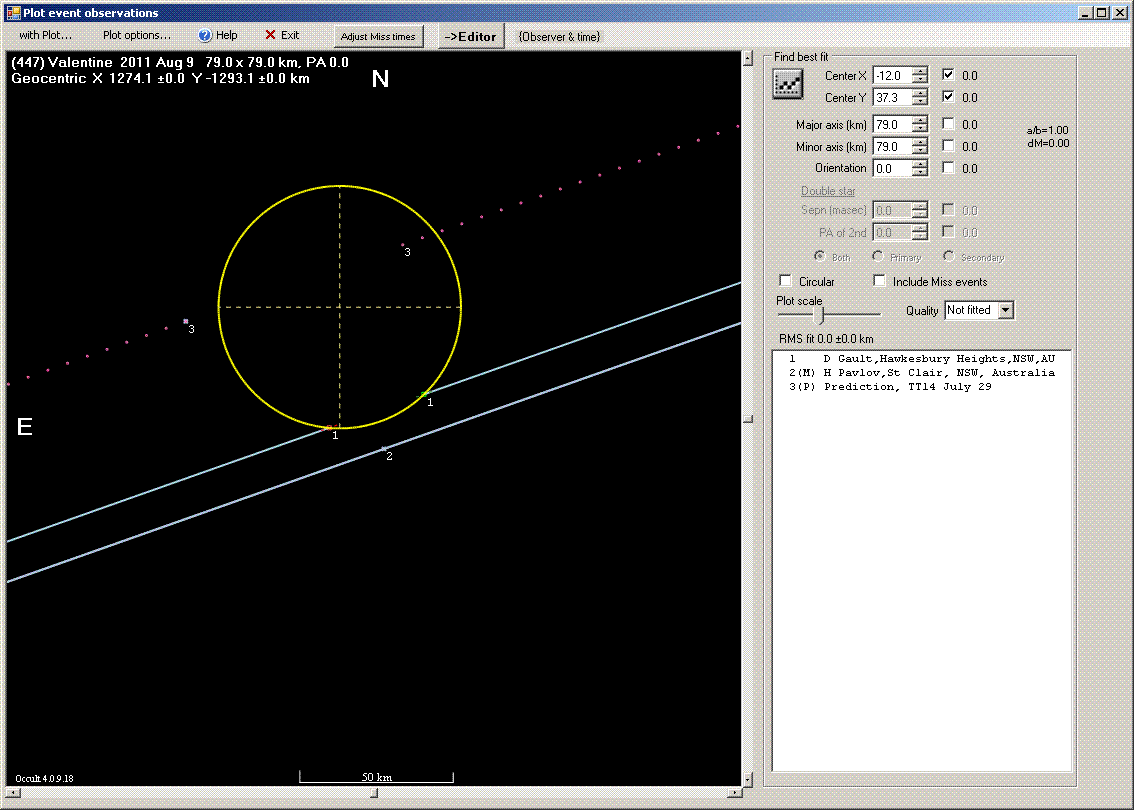This screenshot has height=810, width=1134.
Task: Select the Primary radio button
Action: 877,256
